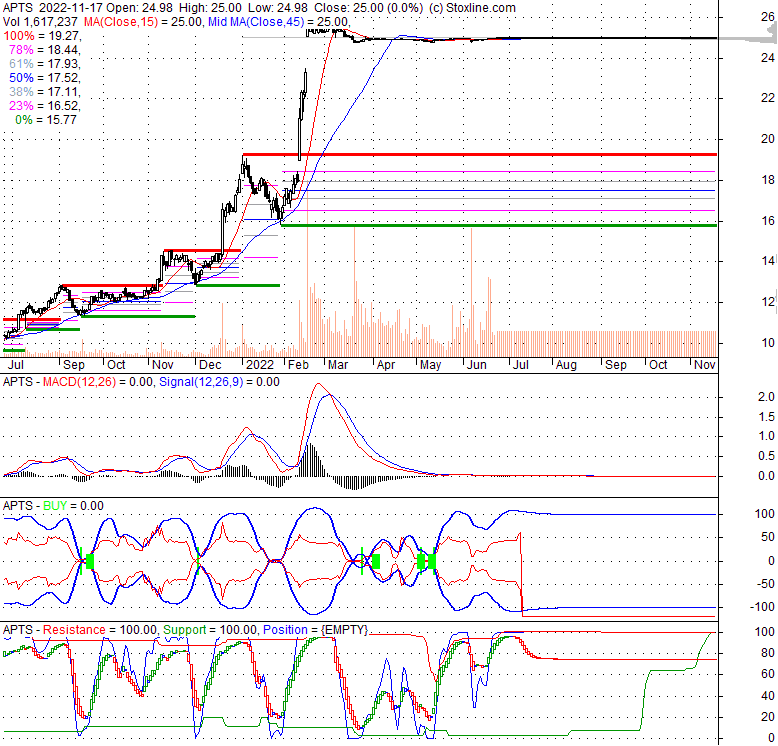Click the Feb month label on axis
The height and width of the screenshot is (746, 778).
pos(298,365)
